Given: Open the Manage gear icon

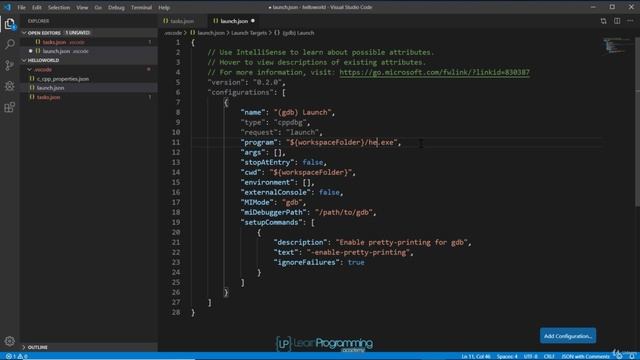Looking at the screenshot, I should coord(10,341).
